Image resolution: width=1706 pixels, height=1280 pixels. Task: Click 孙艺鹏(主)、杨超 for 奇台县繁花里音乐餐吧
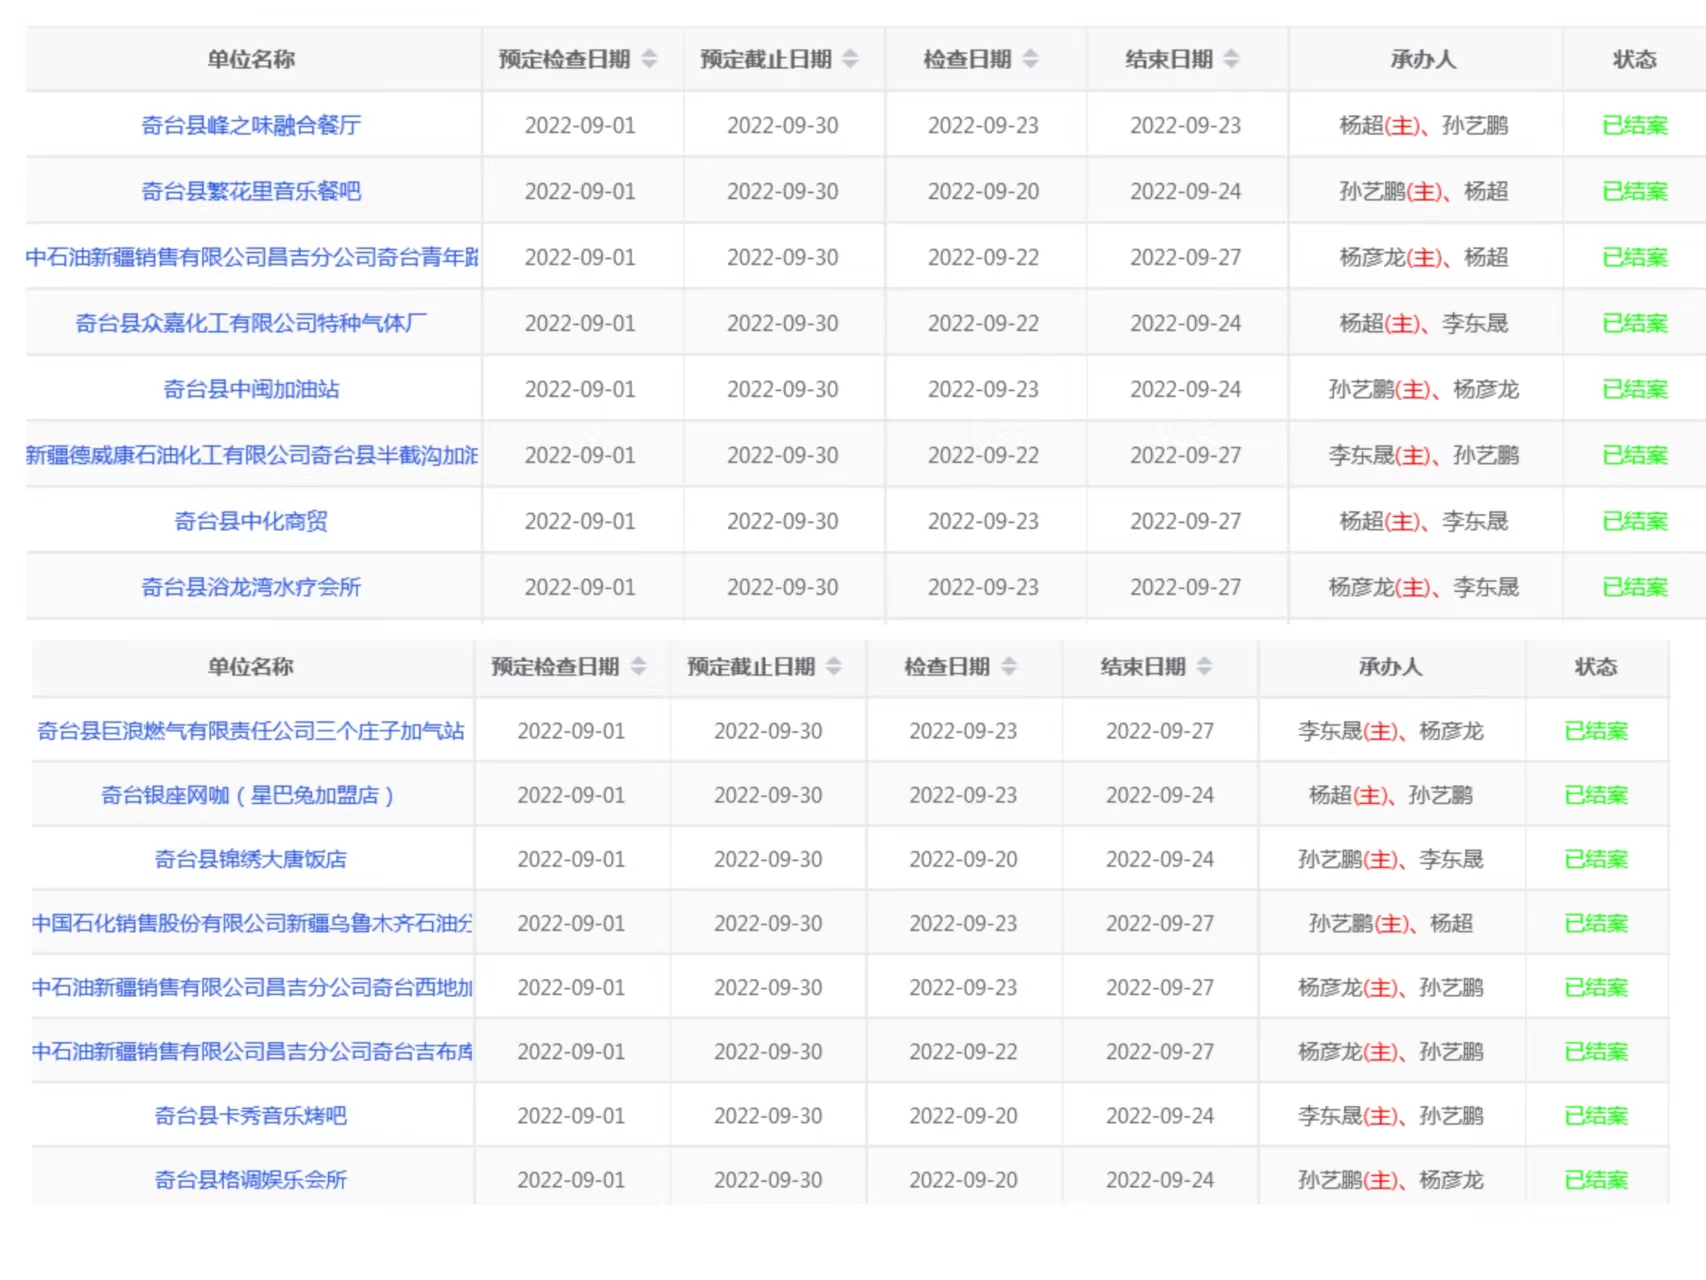[1424, 191]
